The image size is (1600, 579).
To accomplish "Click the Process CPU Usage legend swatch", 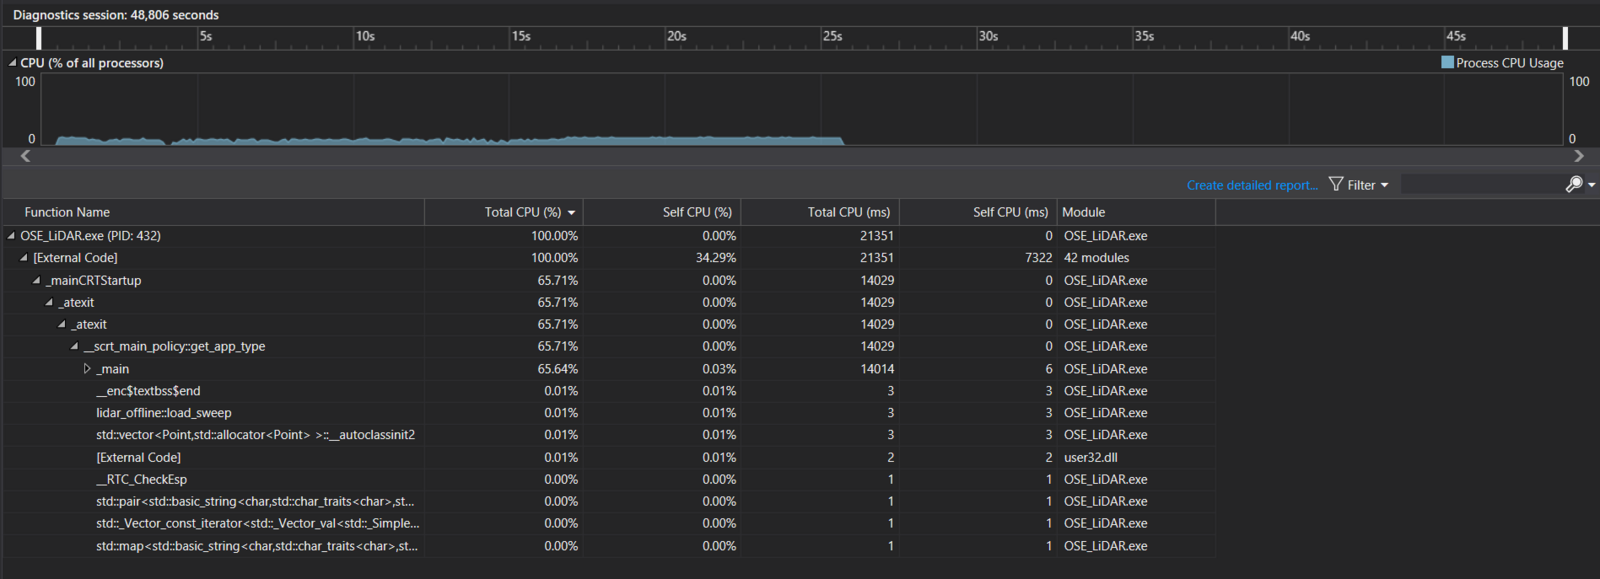I will [1447, 62].
